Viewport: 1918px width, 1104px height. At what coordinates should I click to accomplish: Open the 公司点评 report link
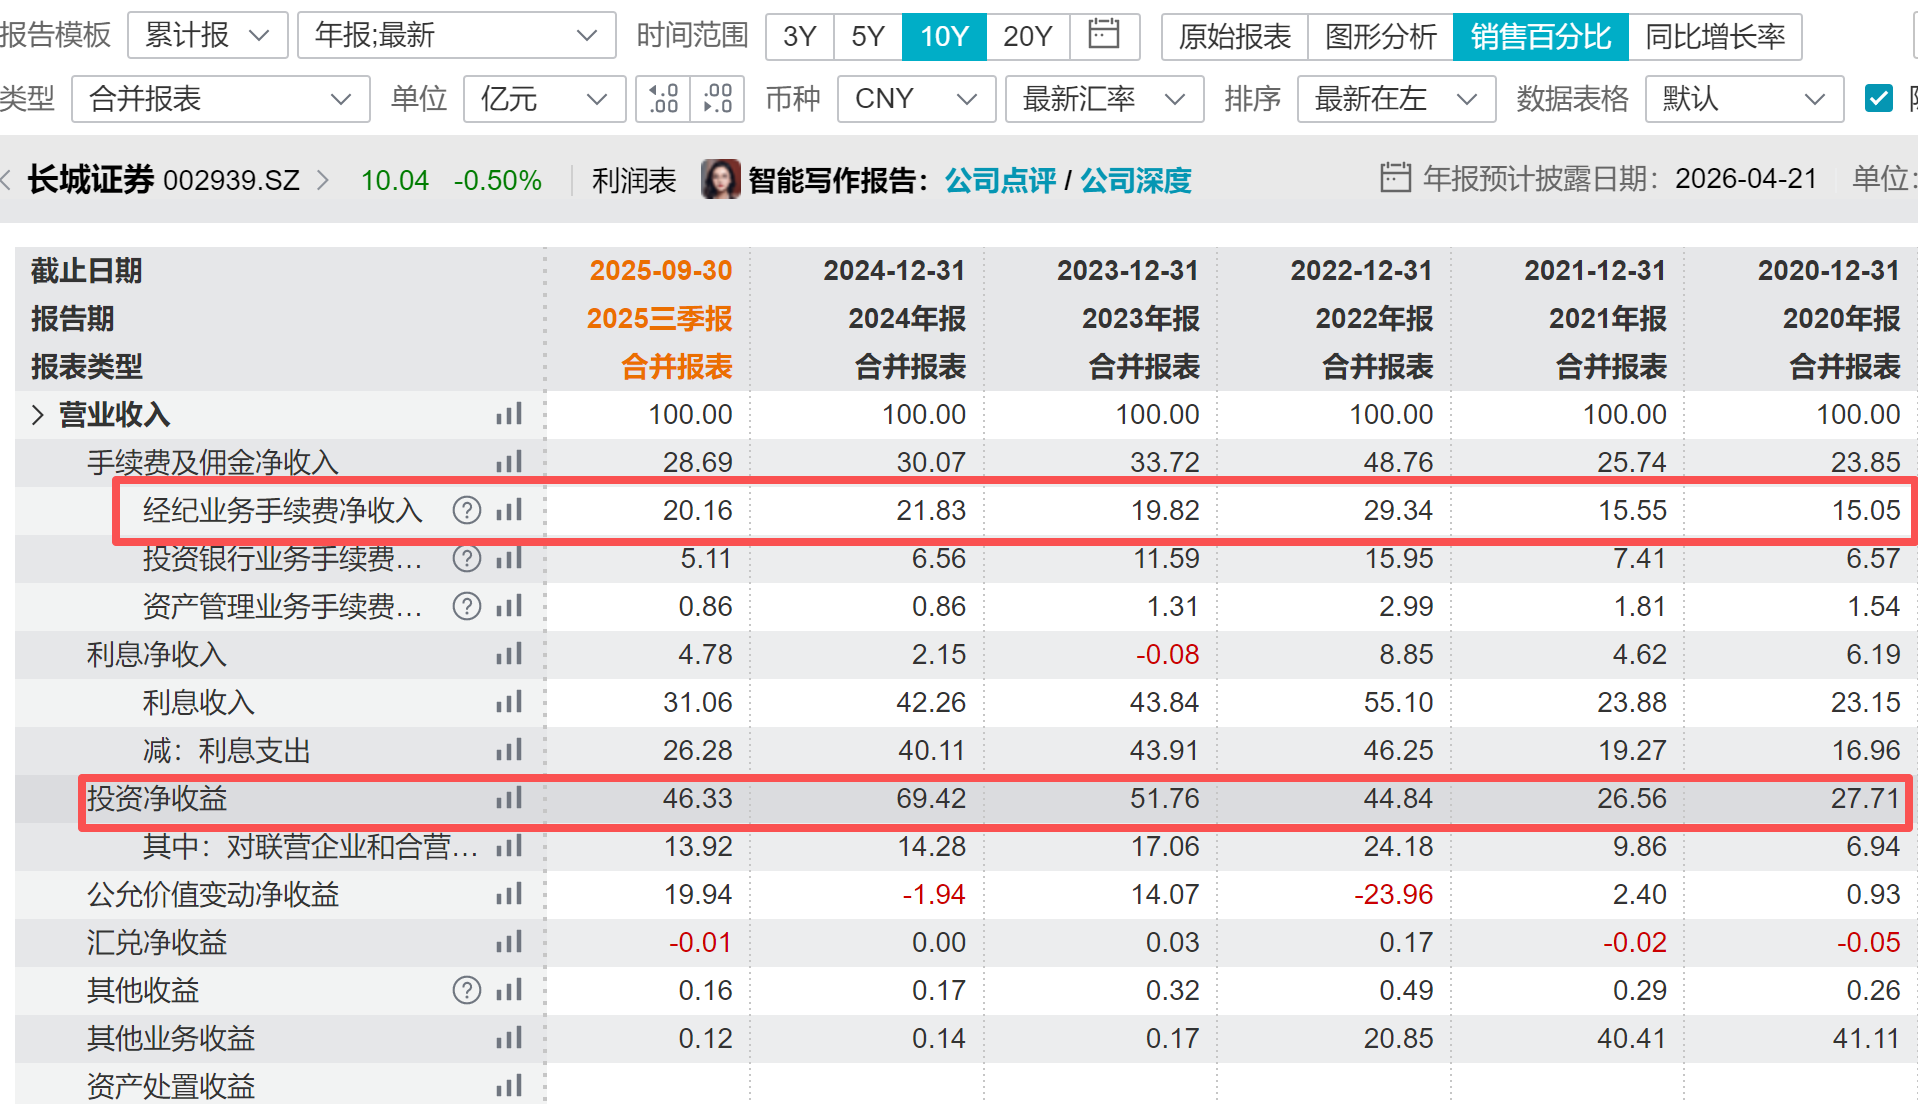point(999,181)
